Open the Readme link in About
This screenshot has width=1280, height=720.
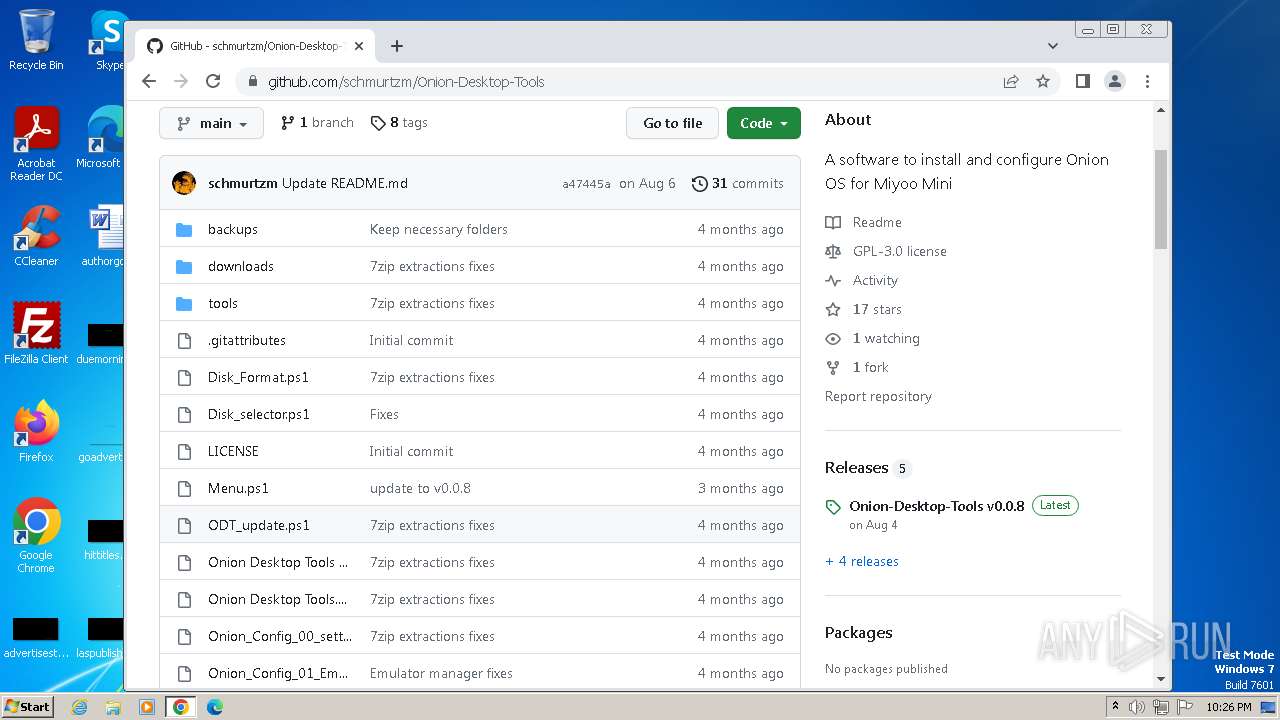pyautogui.click(x=864, y=222)
